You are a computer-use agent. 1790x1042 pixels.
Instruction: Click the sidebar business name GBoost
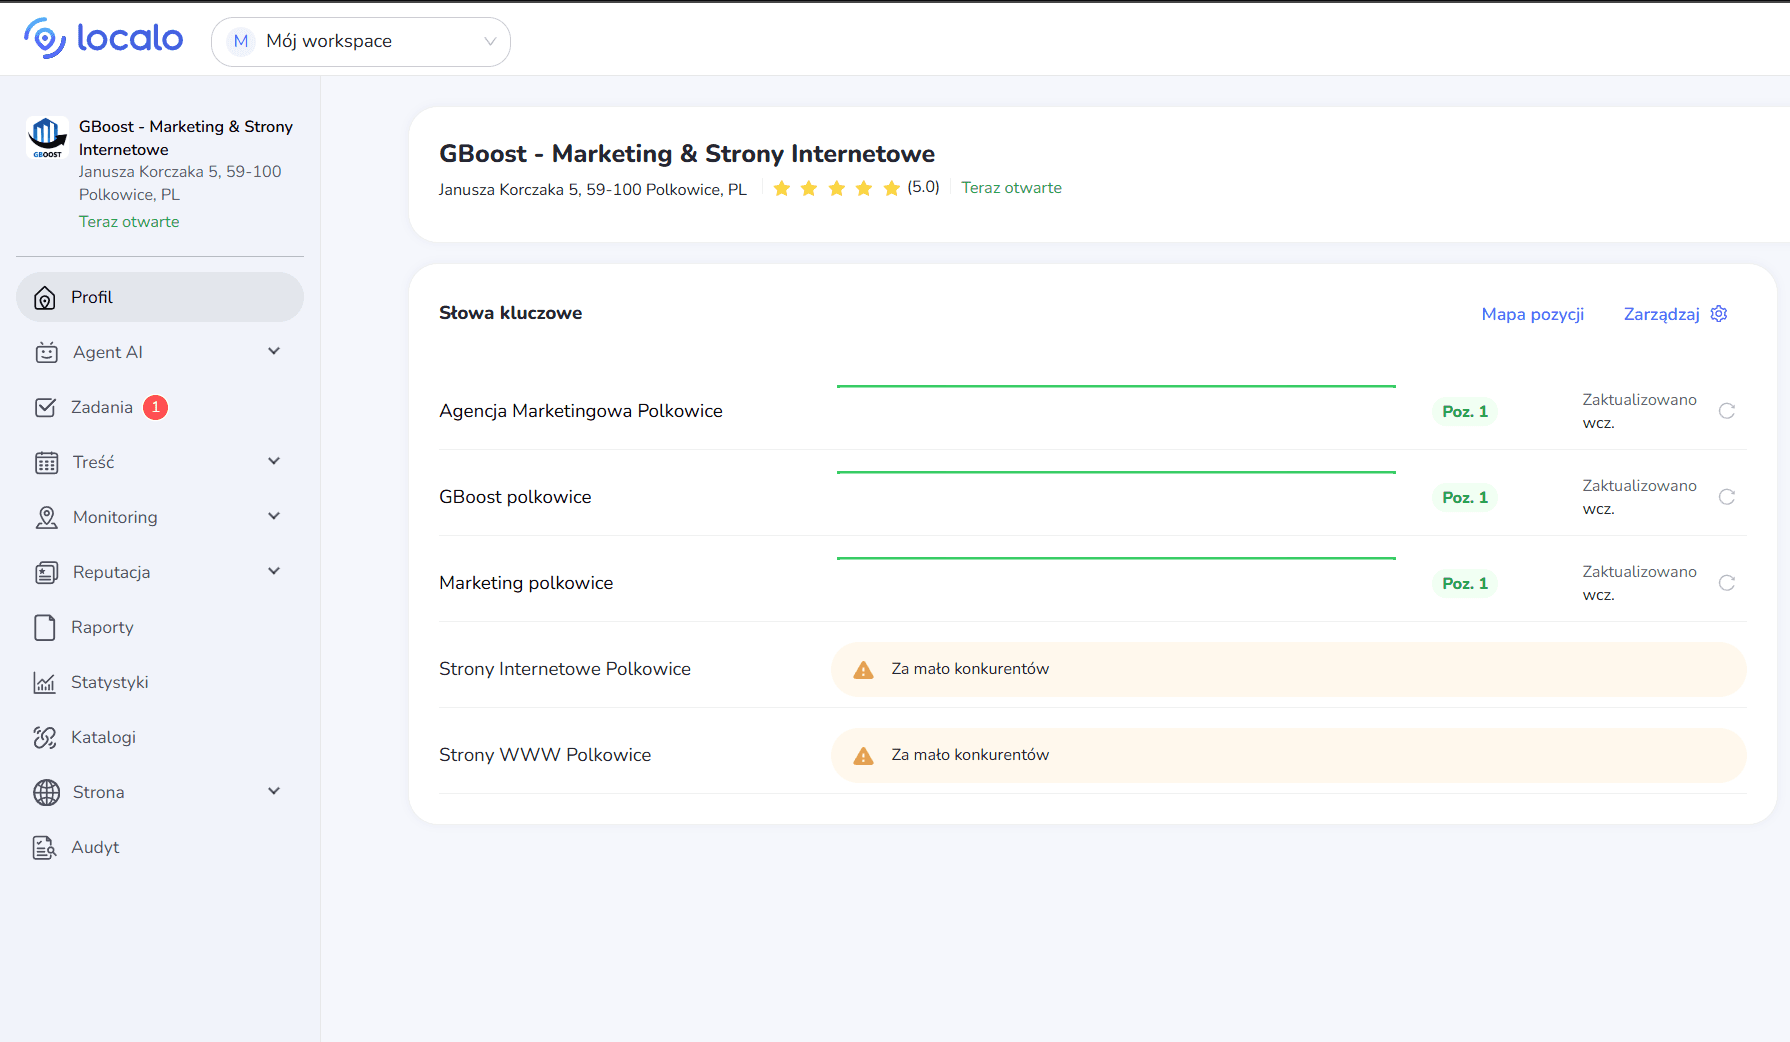186,138
